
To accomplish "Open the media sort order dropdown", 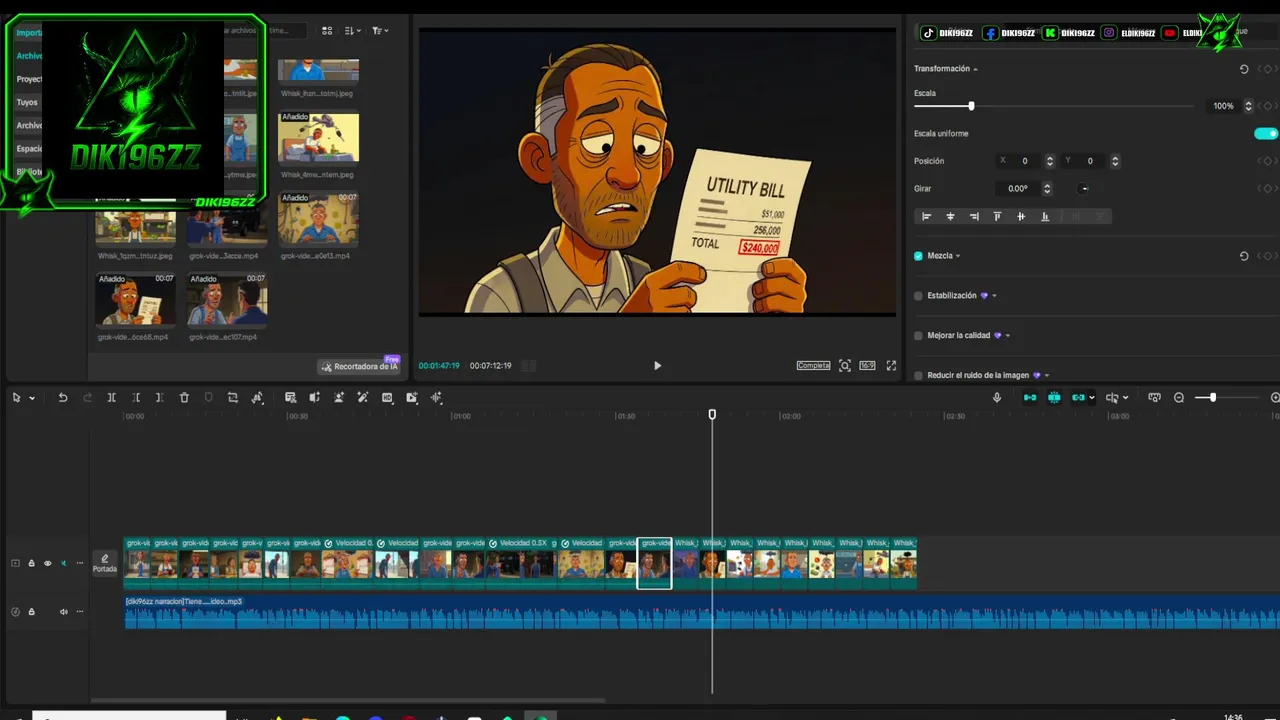I will (x=352, y=31).
